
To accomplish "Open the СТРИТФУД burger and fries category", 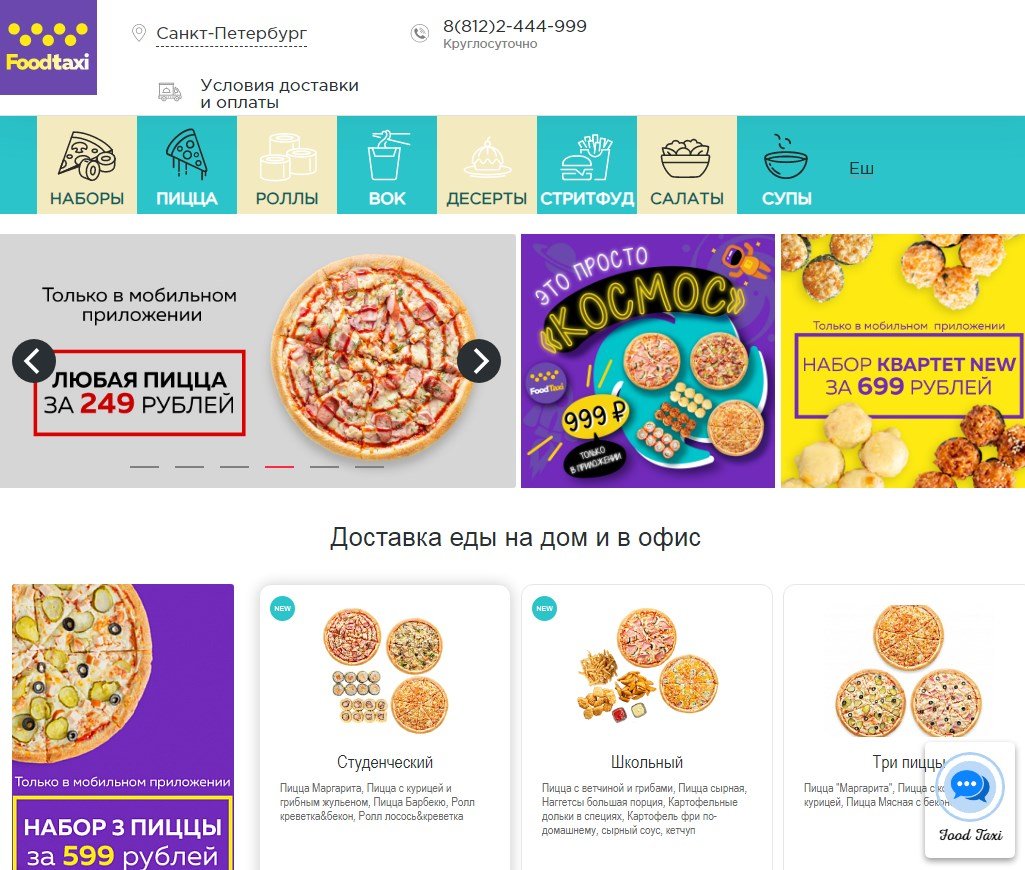I will [x=587, y=165].
